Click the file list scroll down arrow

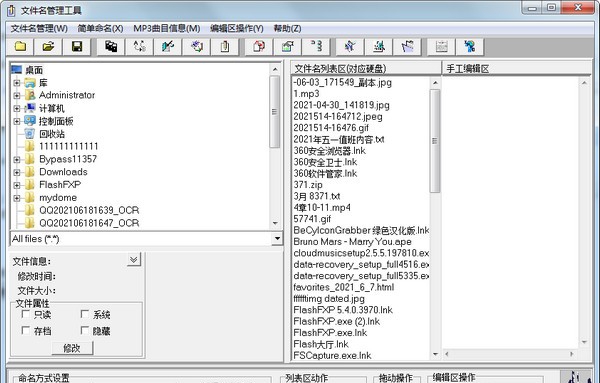[435, 354]
